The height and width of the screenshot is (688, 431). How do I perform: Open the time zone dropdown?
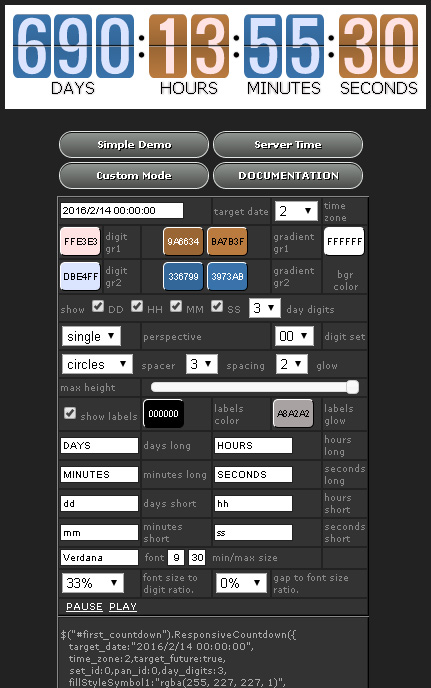click(296, 211)
